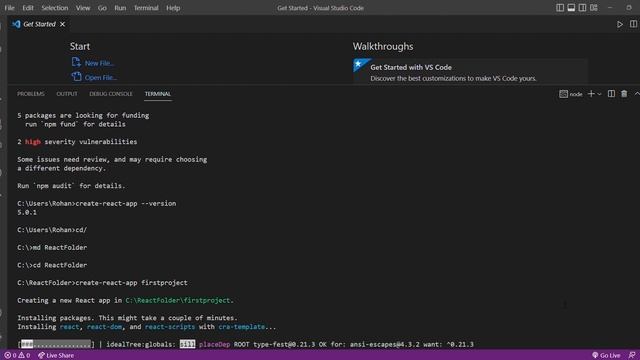Click the green C:\ReactFolder\firstproject path
This screenshot has height=360, width=640.
coord(179,300)
